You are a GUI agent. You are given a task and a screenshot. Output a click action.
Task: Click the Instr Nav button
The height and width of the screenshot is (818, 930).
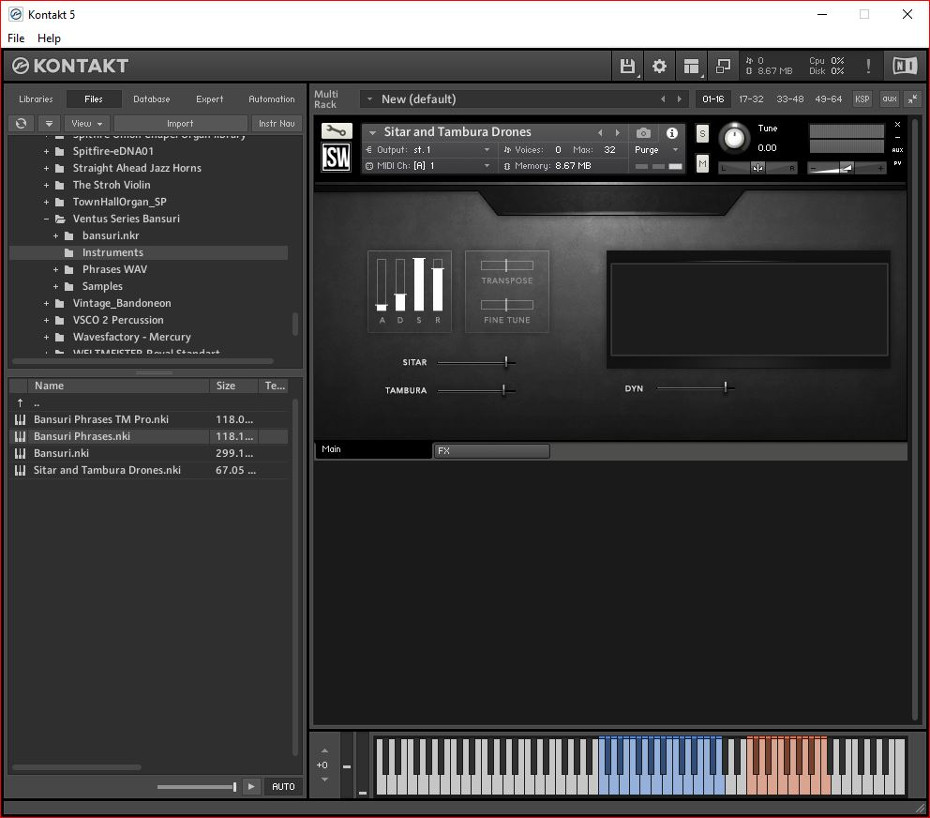(x=276, y=123)
